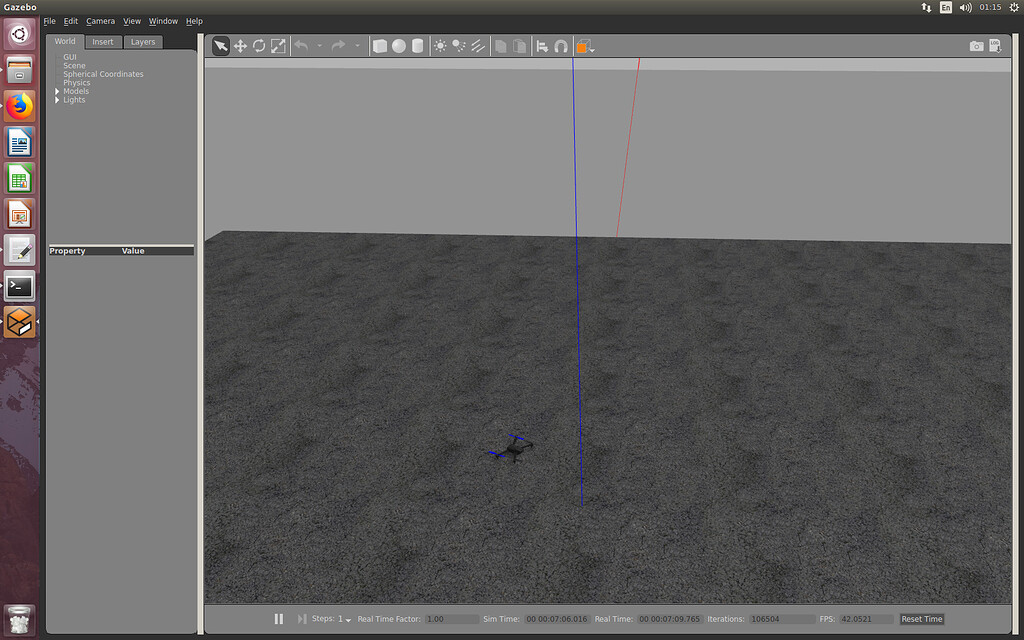Screen dimensions: 1024x640
Task: Take a screenshot with camera icon
Action: tap(976, 46)
